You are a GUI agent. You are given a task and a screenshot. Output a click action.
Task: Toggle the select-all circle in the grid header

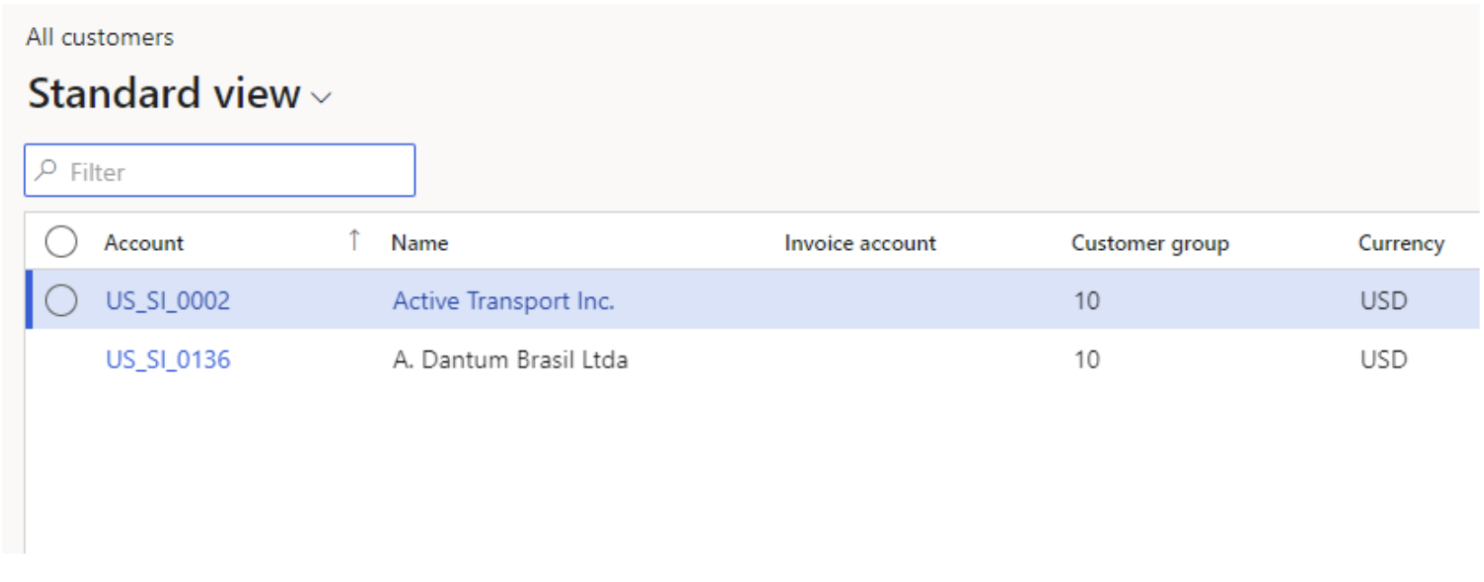click(61, 242)
